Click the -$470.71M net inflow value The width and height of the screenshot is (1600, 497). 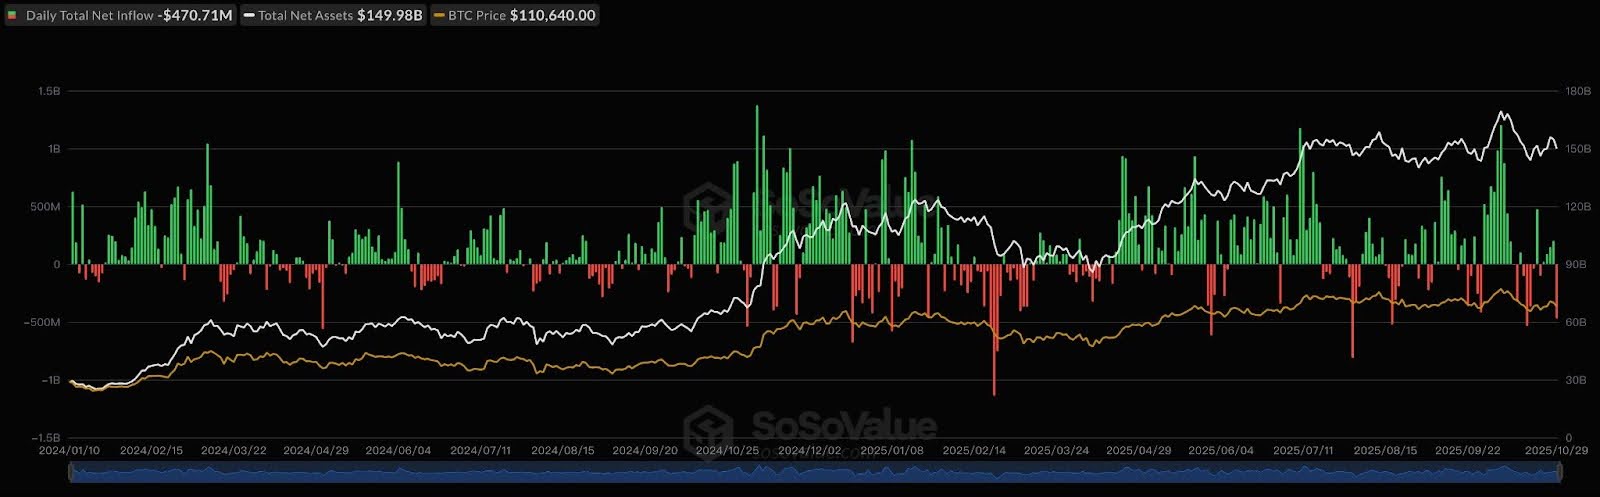(194, 16)
